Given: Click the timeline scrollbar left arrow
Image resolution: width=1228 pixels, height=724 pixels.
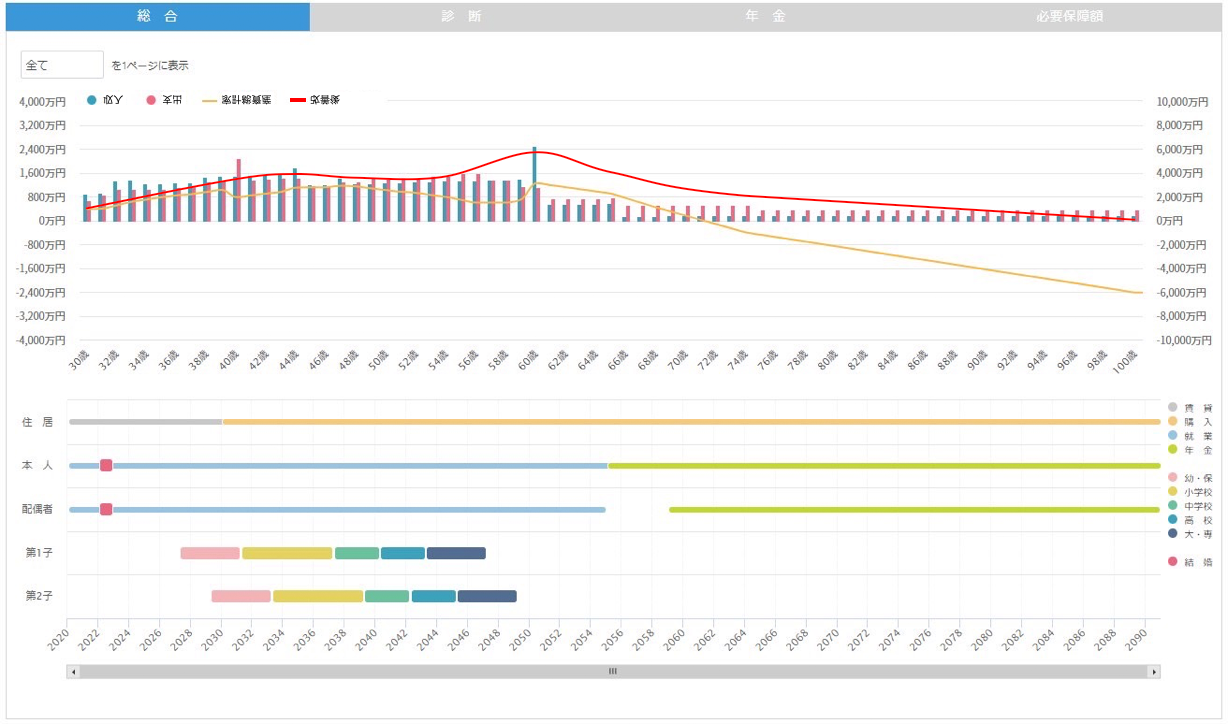Looking at the screenshot, I should click(73, 672).
